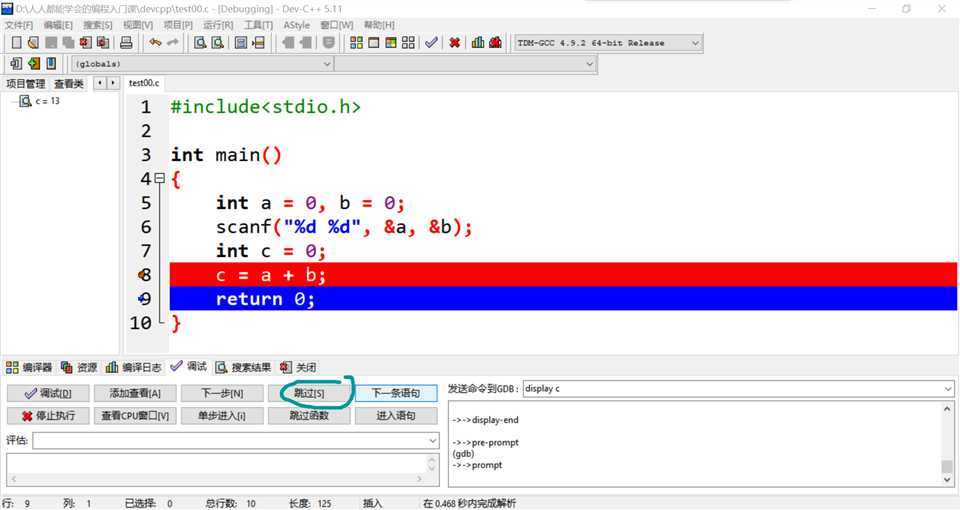Switch to the 搜索结果 bottom tab
The width and height of the screenshot is (960, 510).
tap(243, 367)
